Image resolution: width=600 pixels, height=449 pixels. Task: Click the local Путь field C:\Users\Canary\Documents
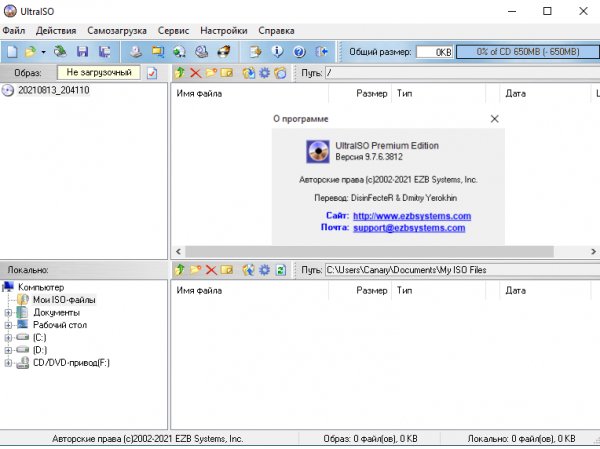[462, 270]
